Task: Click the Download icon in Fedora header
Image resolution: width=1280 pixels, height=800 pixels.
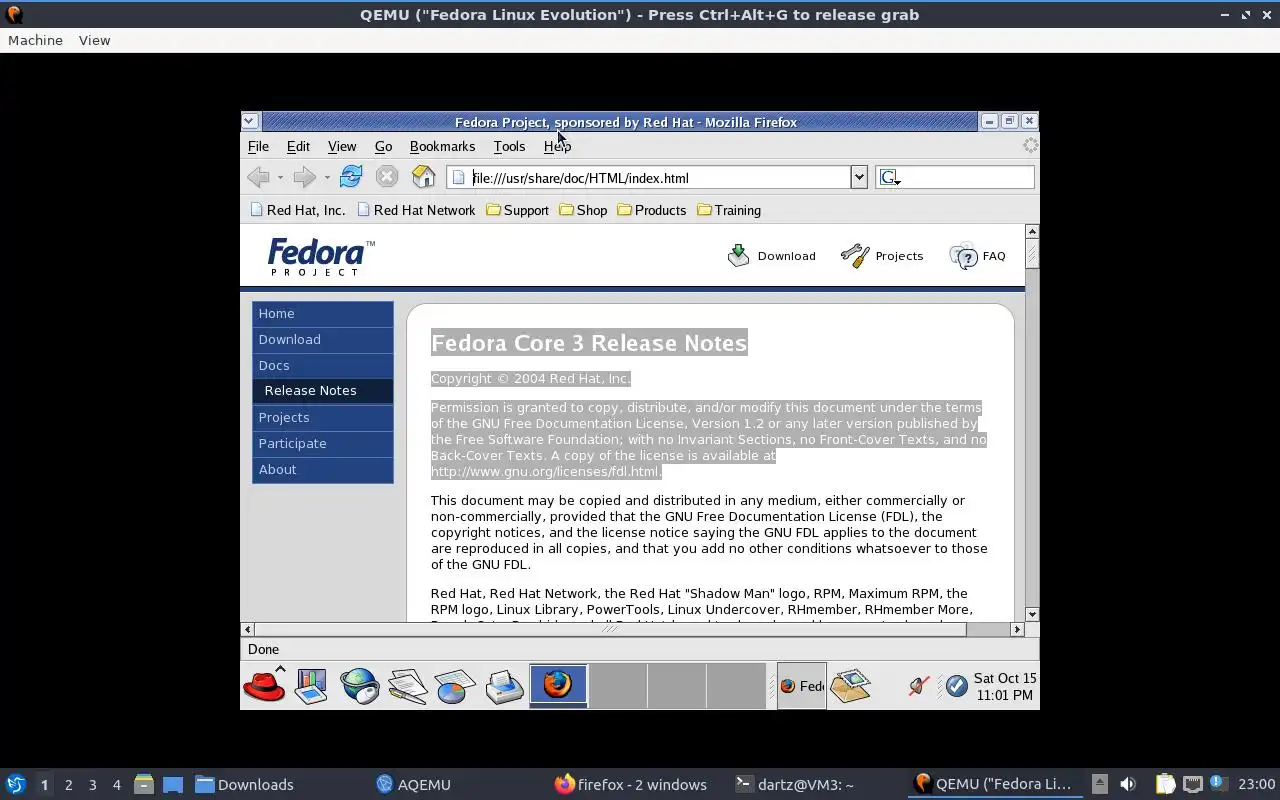Action: (x=738, y=256)
